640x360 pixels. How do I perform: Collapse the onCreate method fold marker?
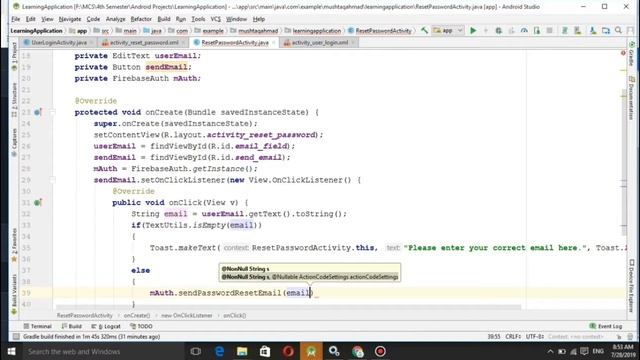pos(53,112)
